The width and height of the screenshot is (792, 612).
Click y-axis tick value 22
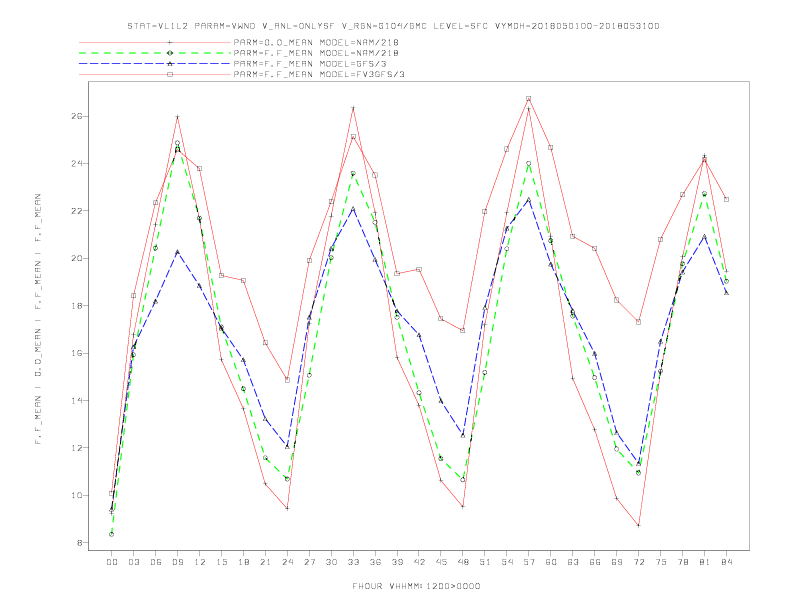(x=77, y=211)
